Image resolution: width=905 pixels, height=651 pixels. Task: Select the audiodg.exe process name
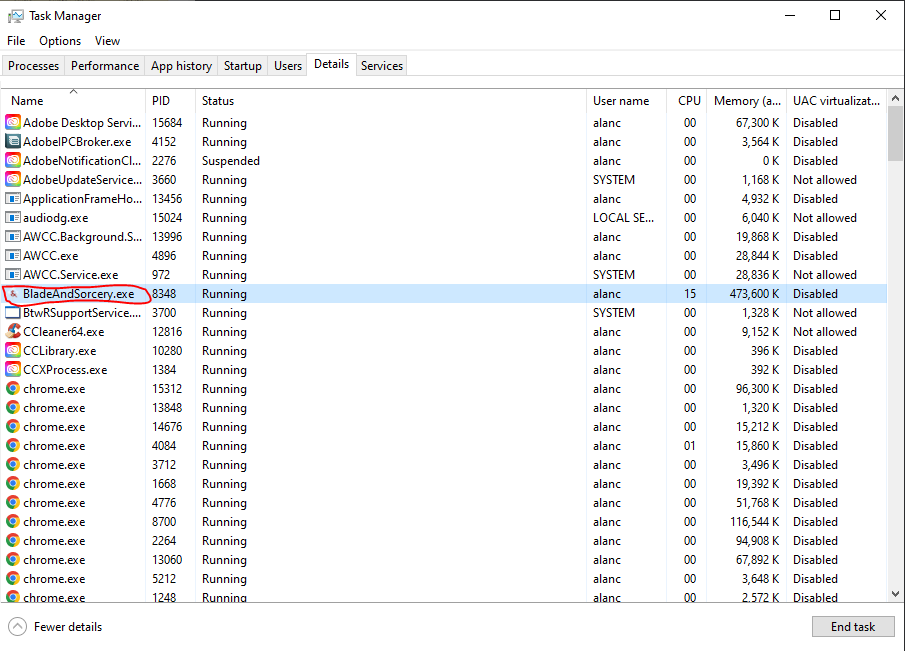pos(55,218)
